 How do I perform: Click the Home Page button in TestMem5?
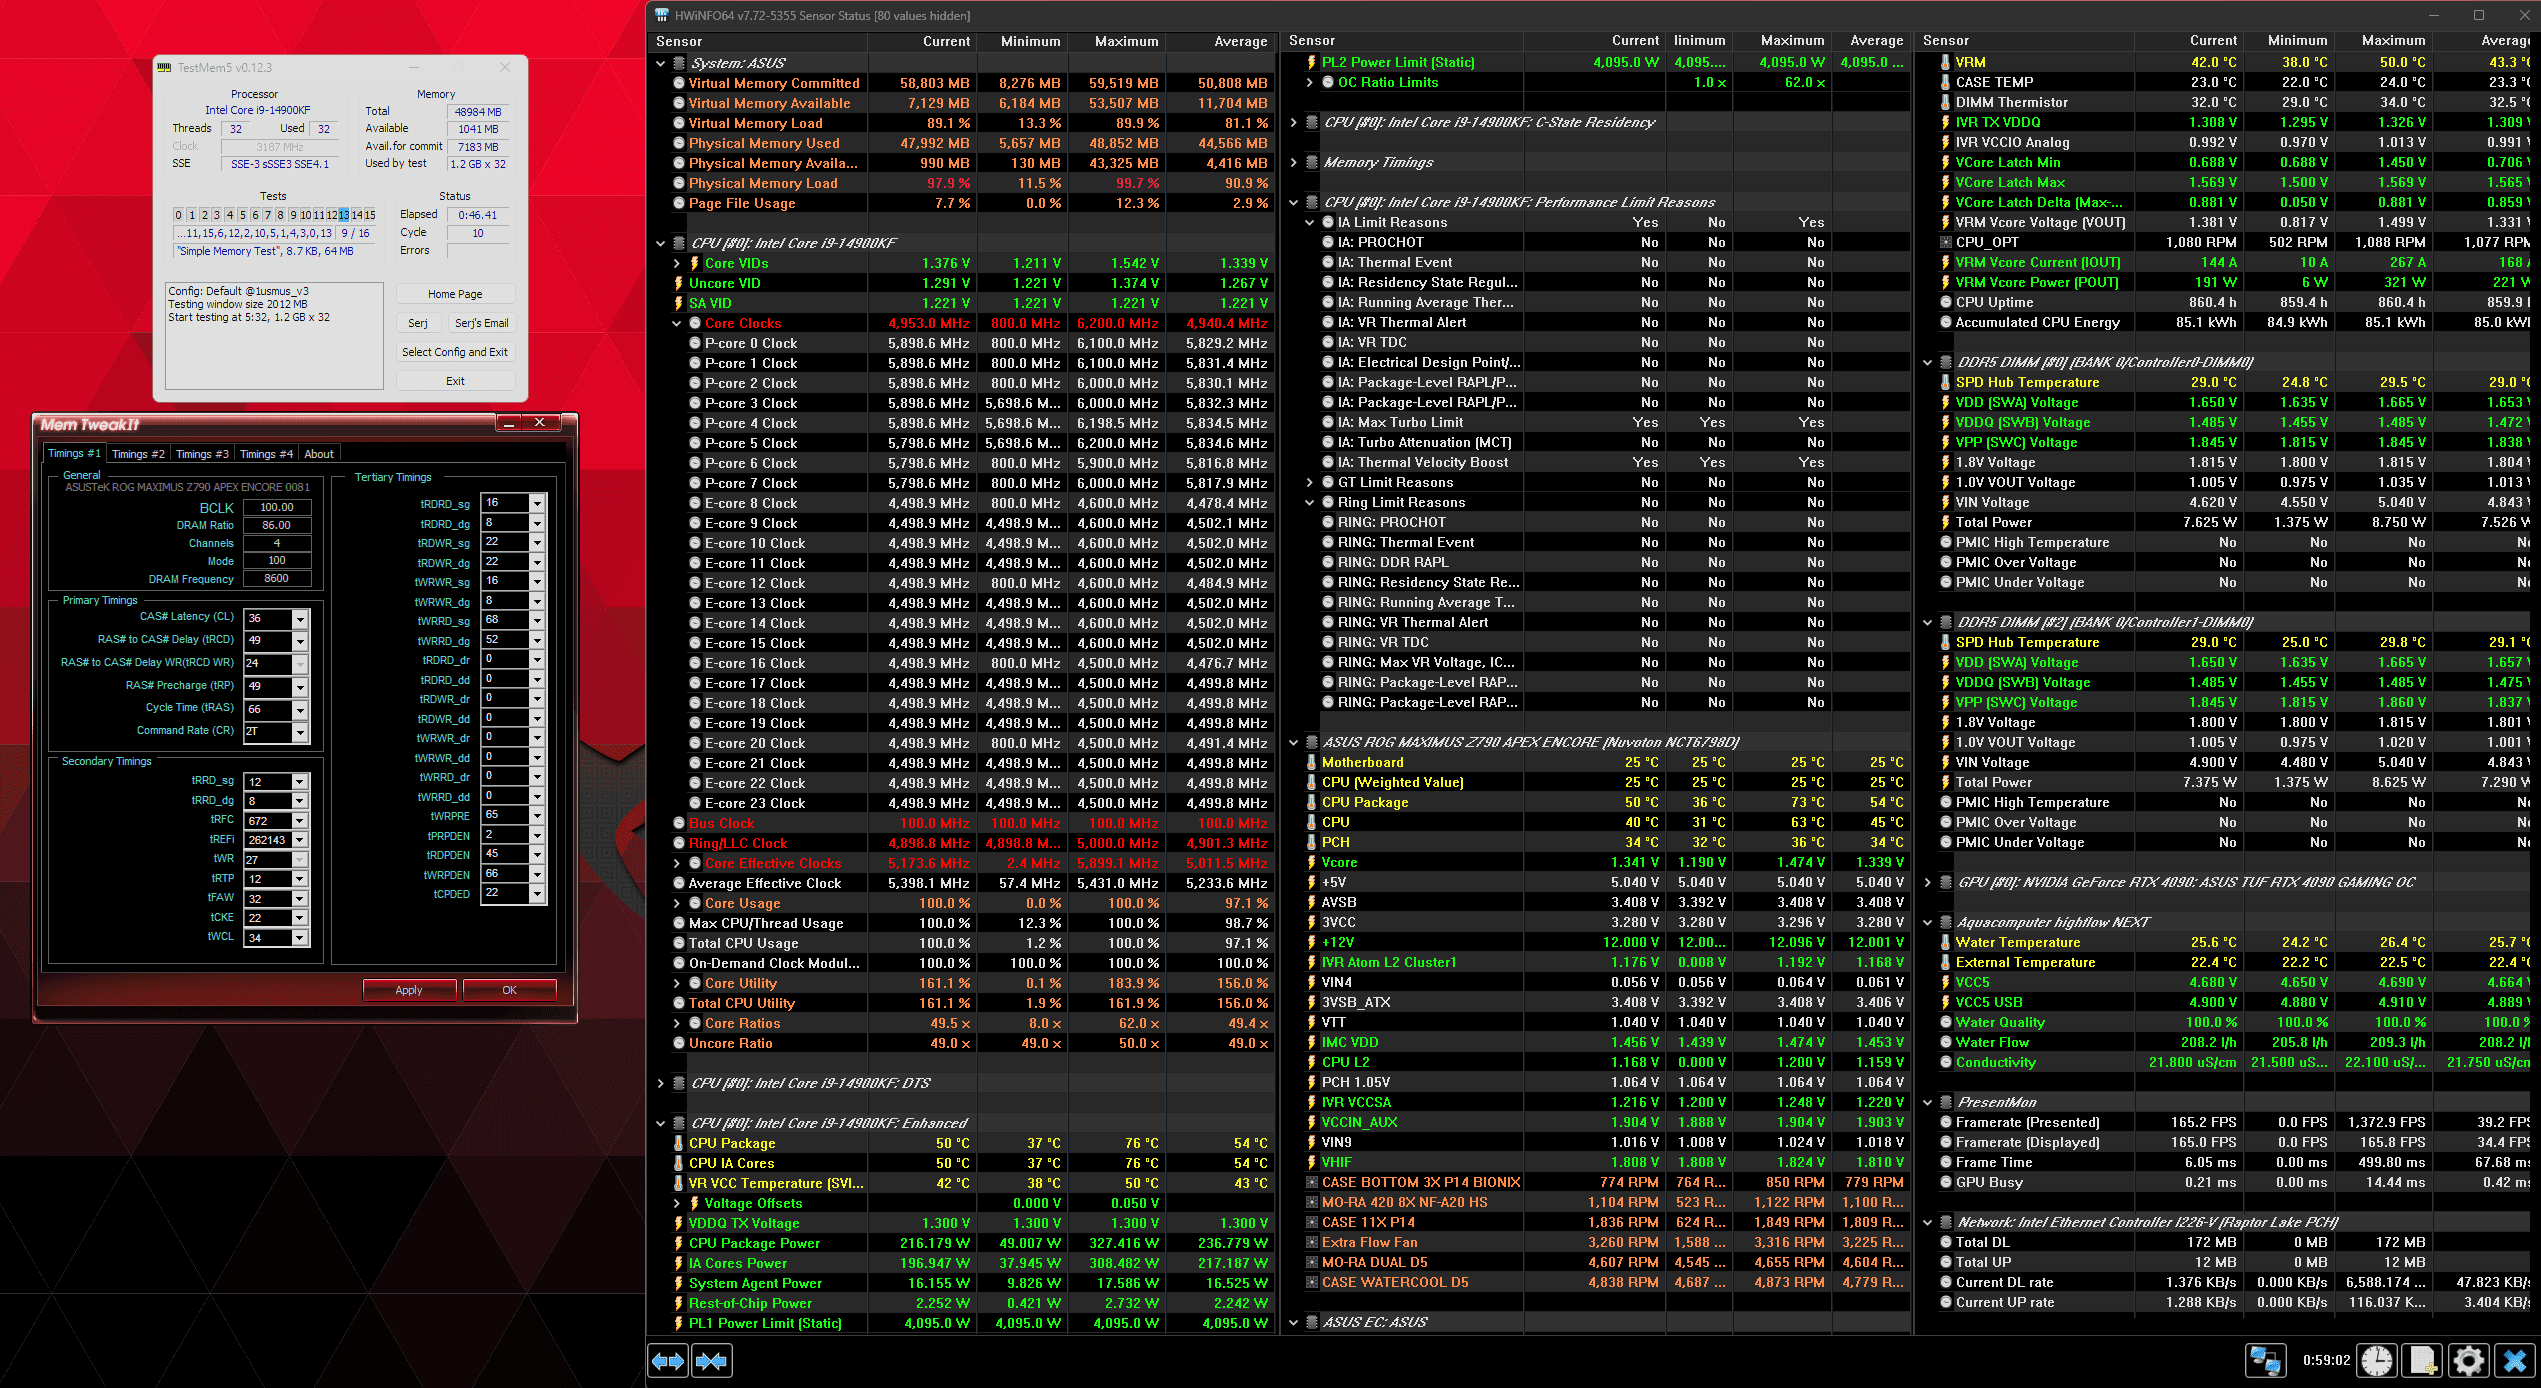(x=455, y=294)
